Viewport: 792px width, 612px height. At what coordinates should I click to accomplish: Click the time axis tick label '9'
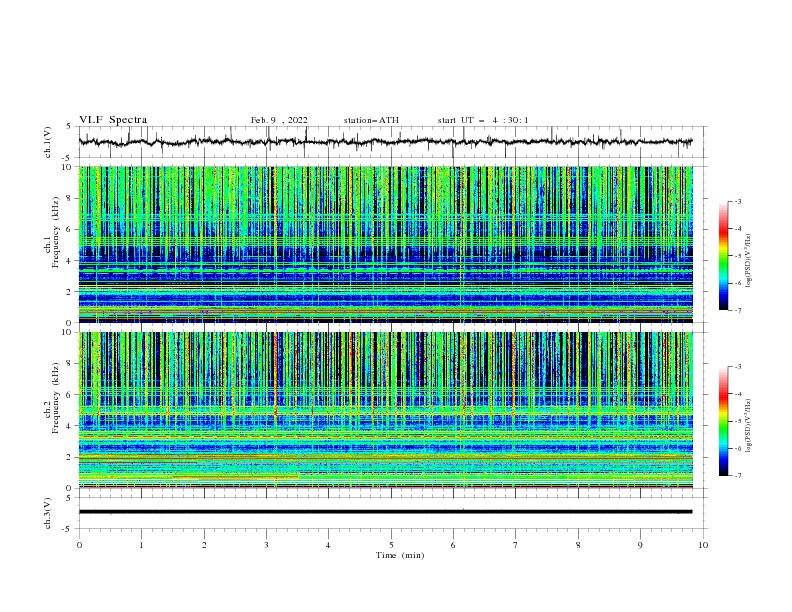(640, 545)
